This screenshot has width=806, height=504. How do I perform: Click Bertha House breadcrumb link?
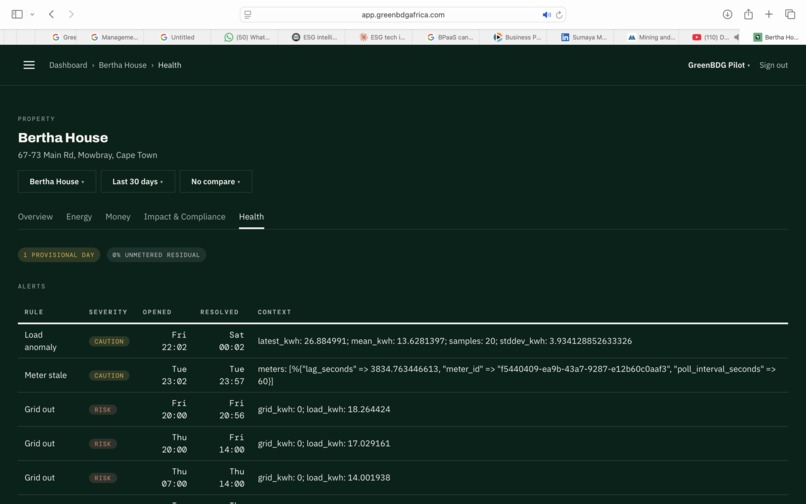(x=122, y=65)
